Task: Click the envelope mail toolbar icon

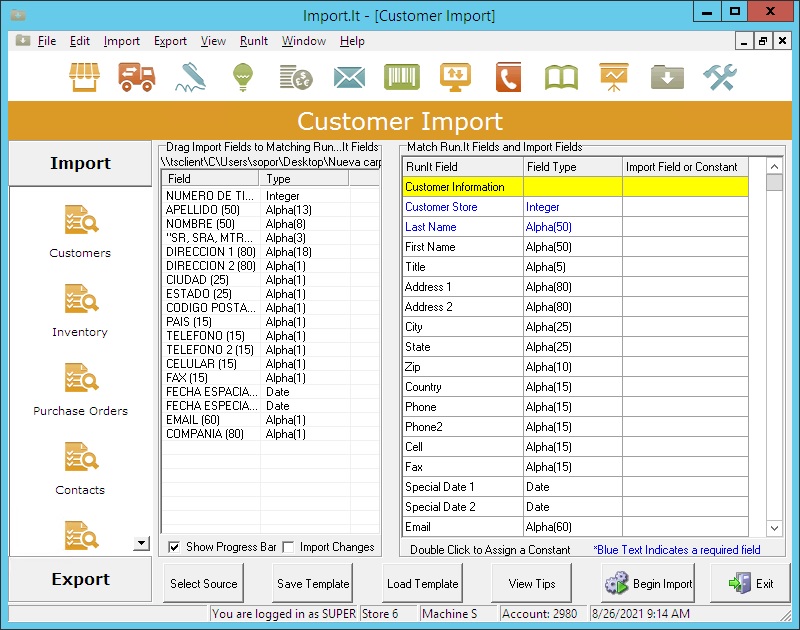Action: coord(349,78)
